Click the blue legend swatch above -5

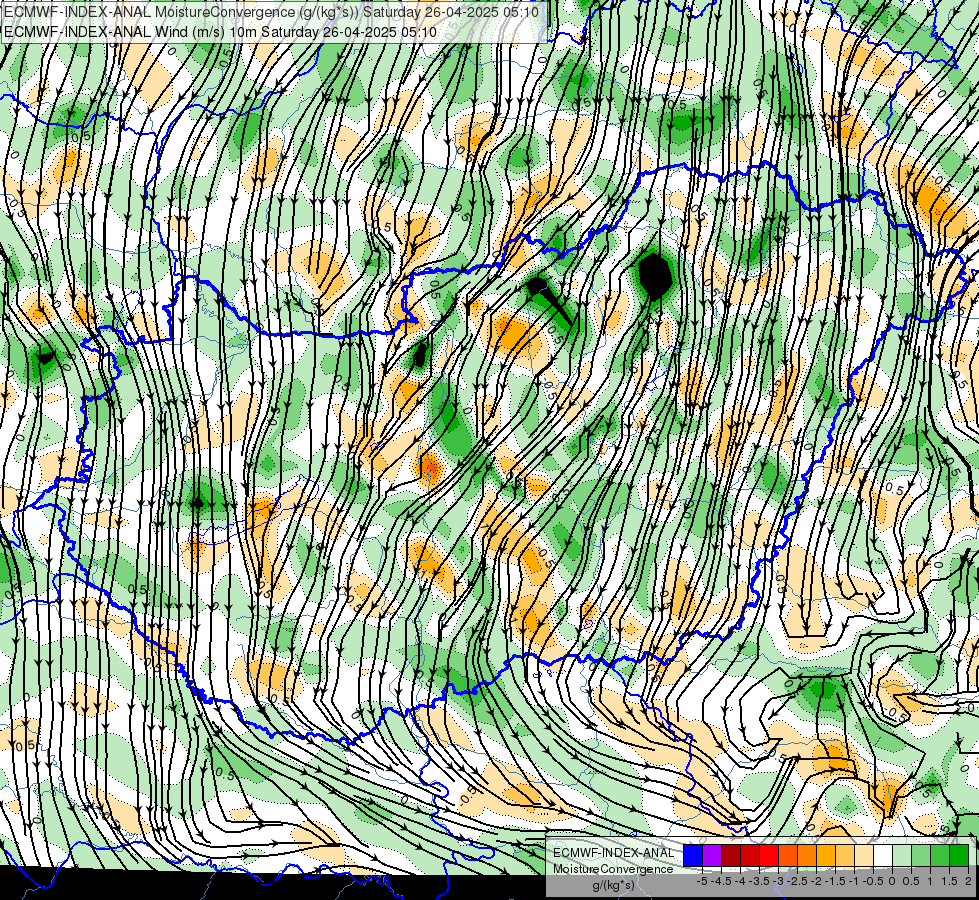[693, 855]
